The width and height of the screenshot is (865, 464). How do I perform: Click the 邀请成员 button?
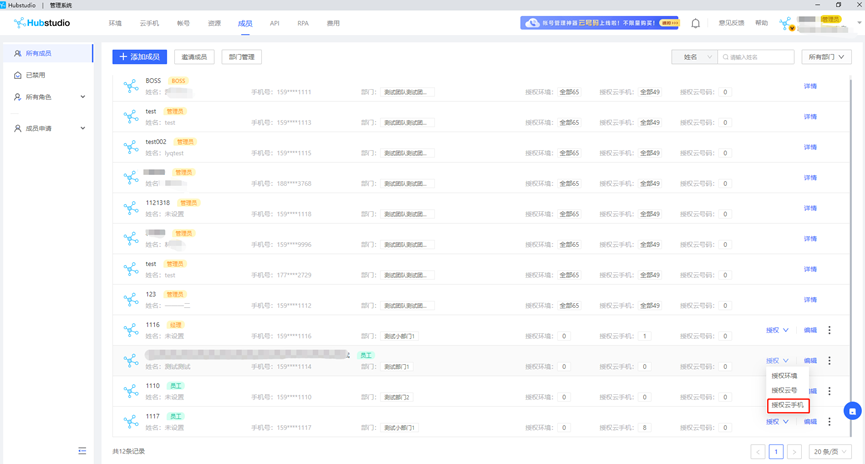[194, 57]
